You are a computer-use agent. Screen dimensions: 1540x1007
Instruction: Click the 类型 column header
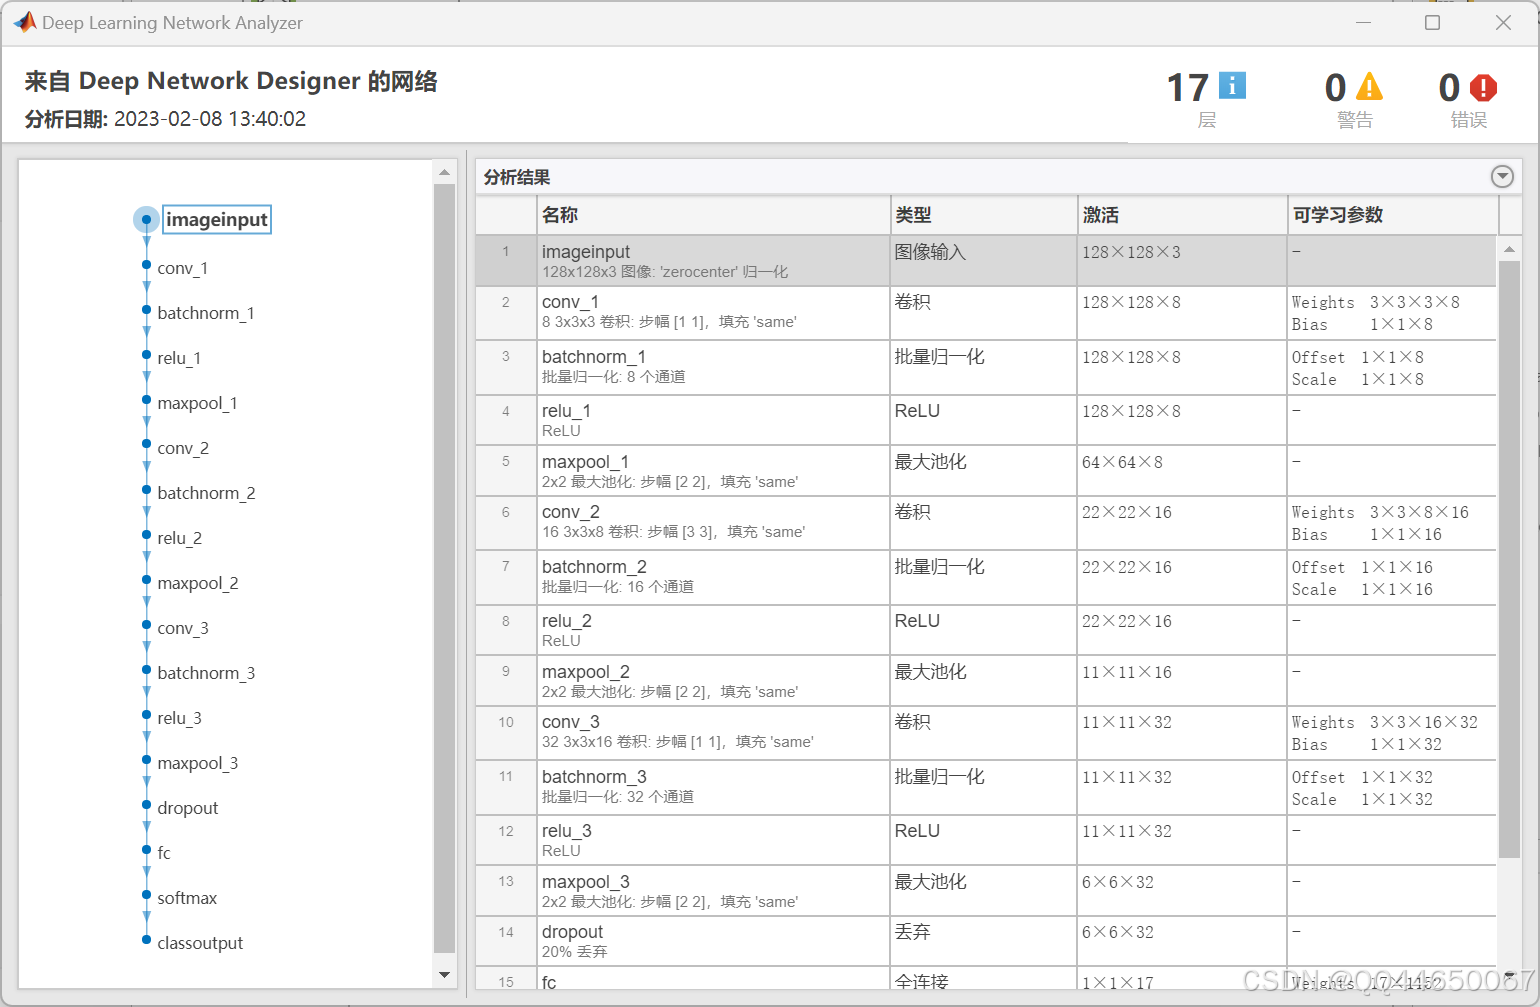pos(984,215)
